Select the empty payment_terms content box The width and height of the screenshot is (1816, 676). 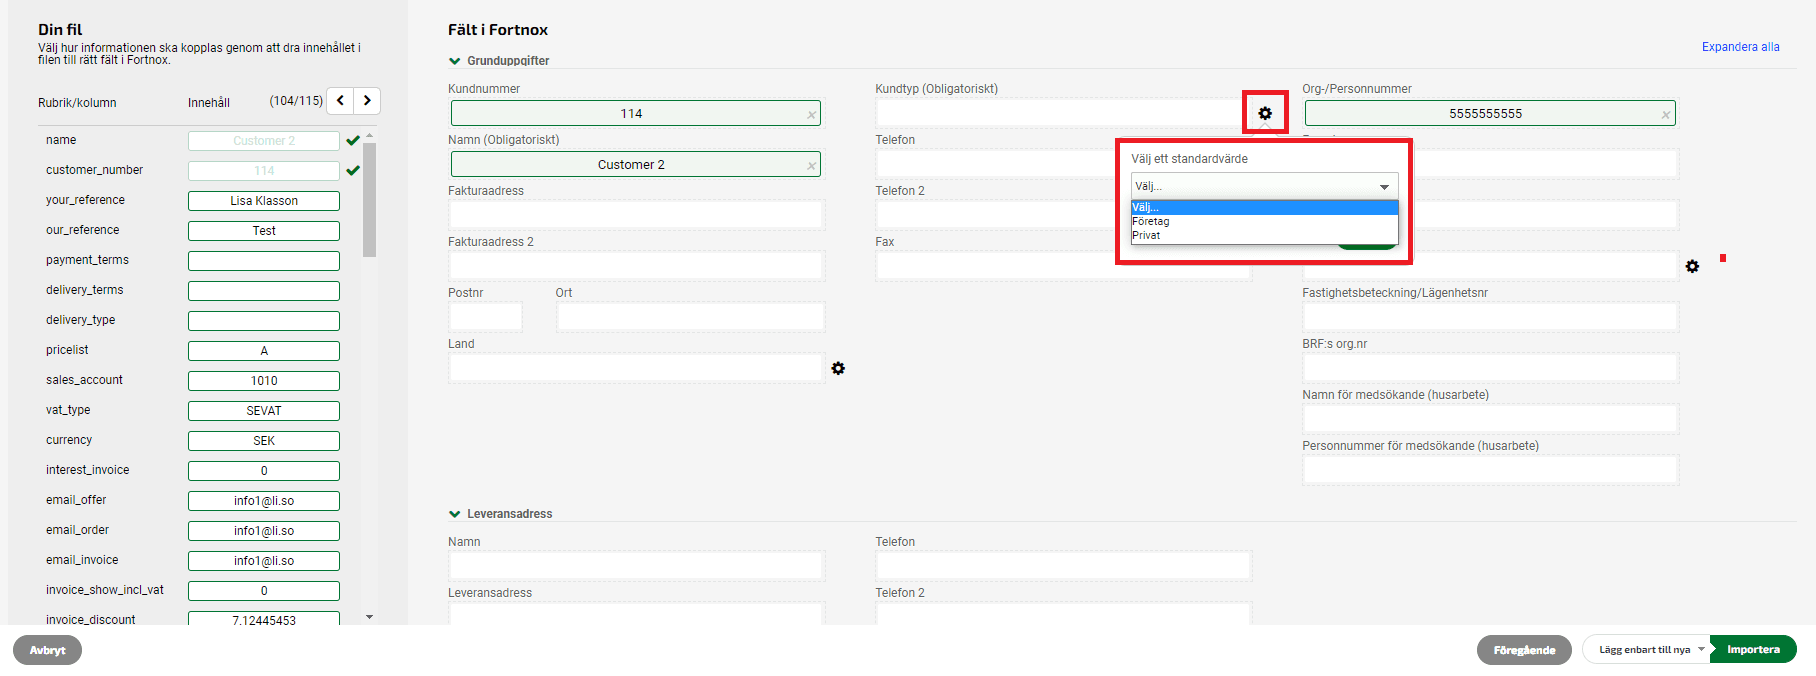[264, 261]
